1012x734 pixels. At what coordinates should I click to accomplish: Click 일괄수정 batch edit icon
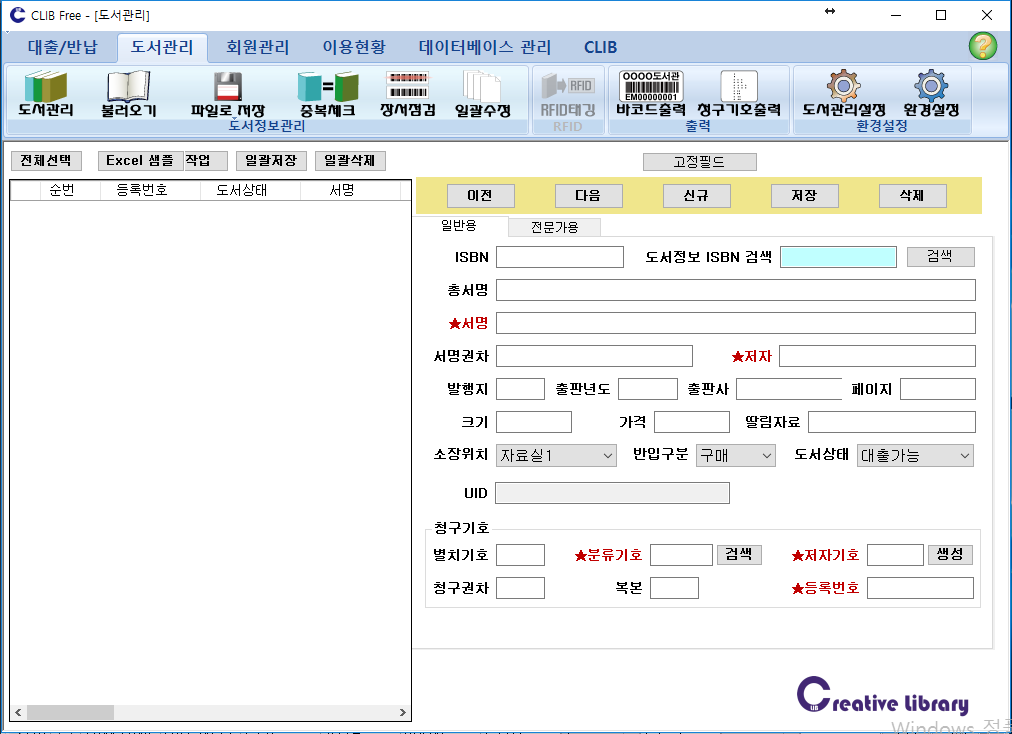click(x=483, y=89)
